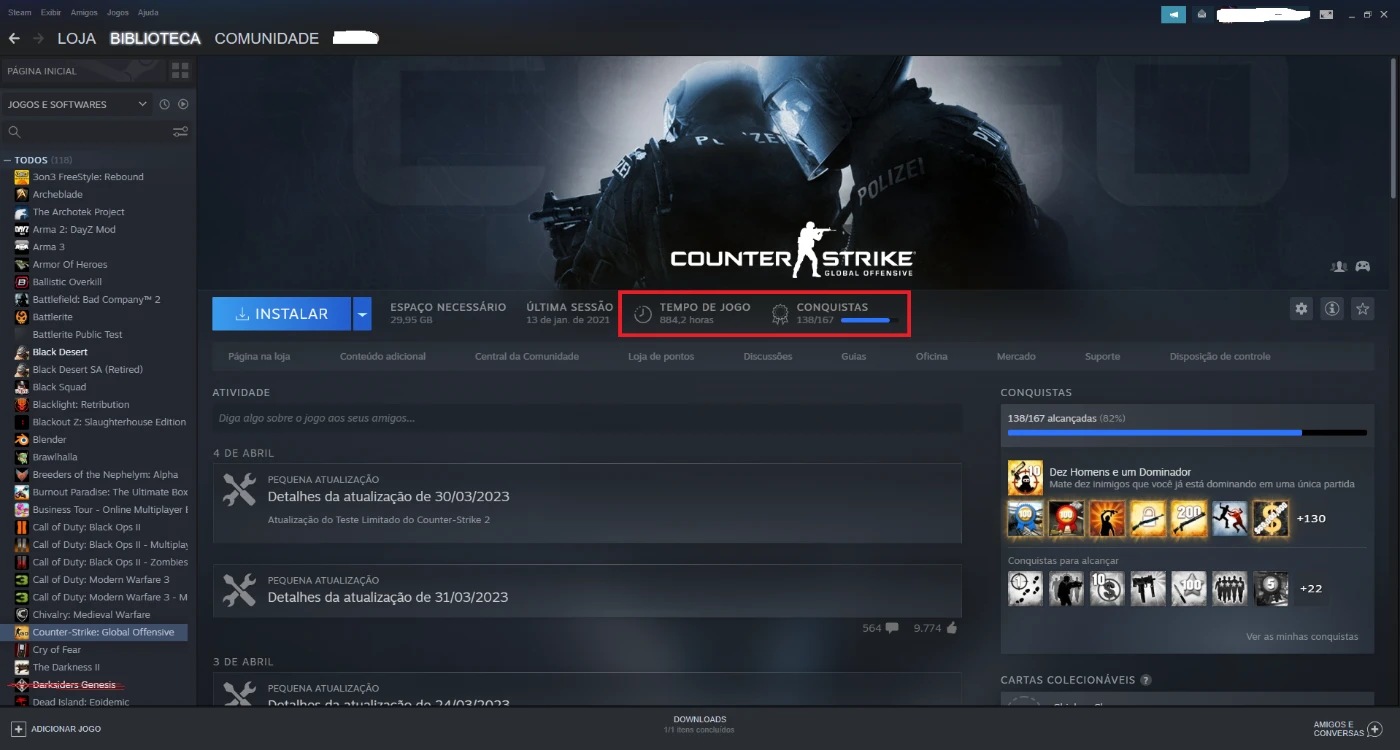Open the Amigos menu

point(84,13)
